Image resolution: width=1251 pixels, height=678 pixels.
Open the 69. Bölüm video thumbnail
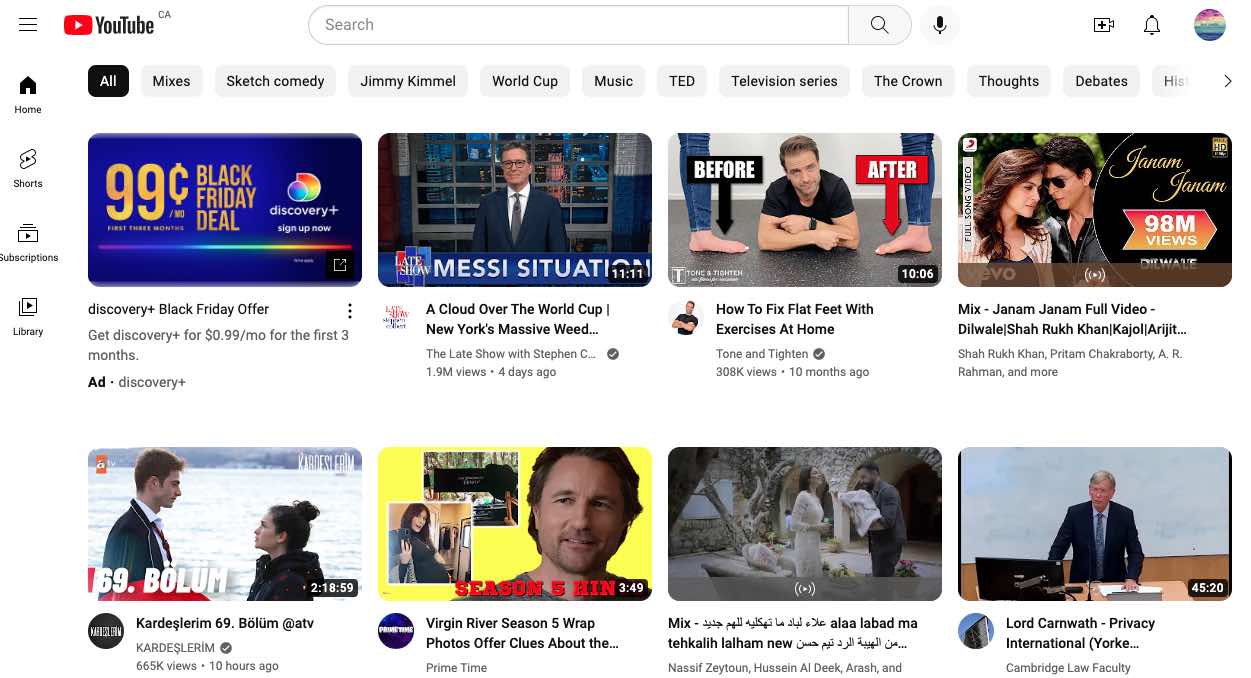pos(225,524)
